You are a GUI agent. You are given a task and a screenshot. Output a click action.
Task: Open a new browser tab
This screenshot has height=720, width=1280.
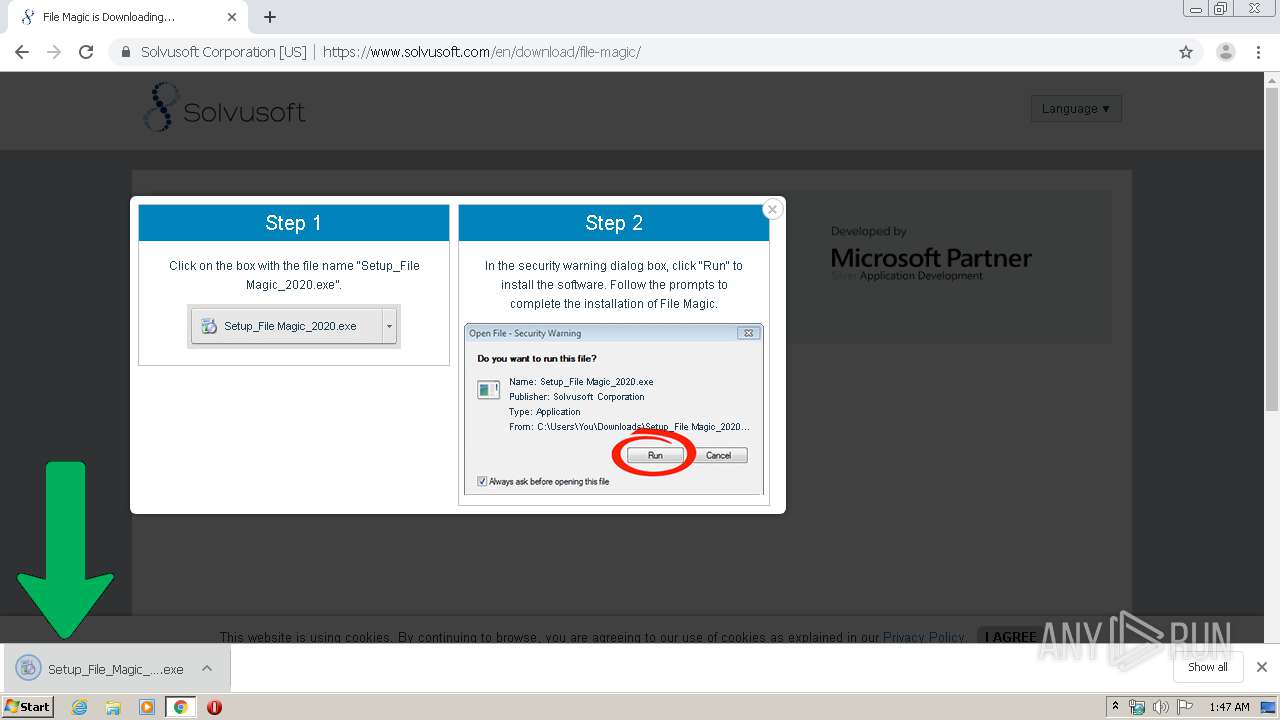coord(270,17)
